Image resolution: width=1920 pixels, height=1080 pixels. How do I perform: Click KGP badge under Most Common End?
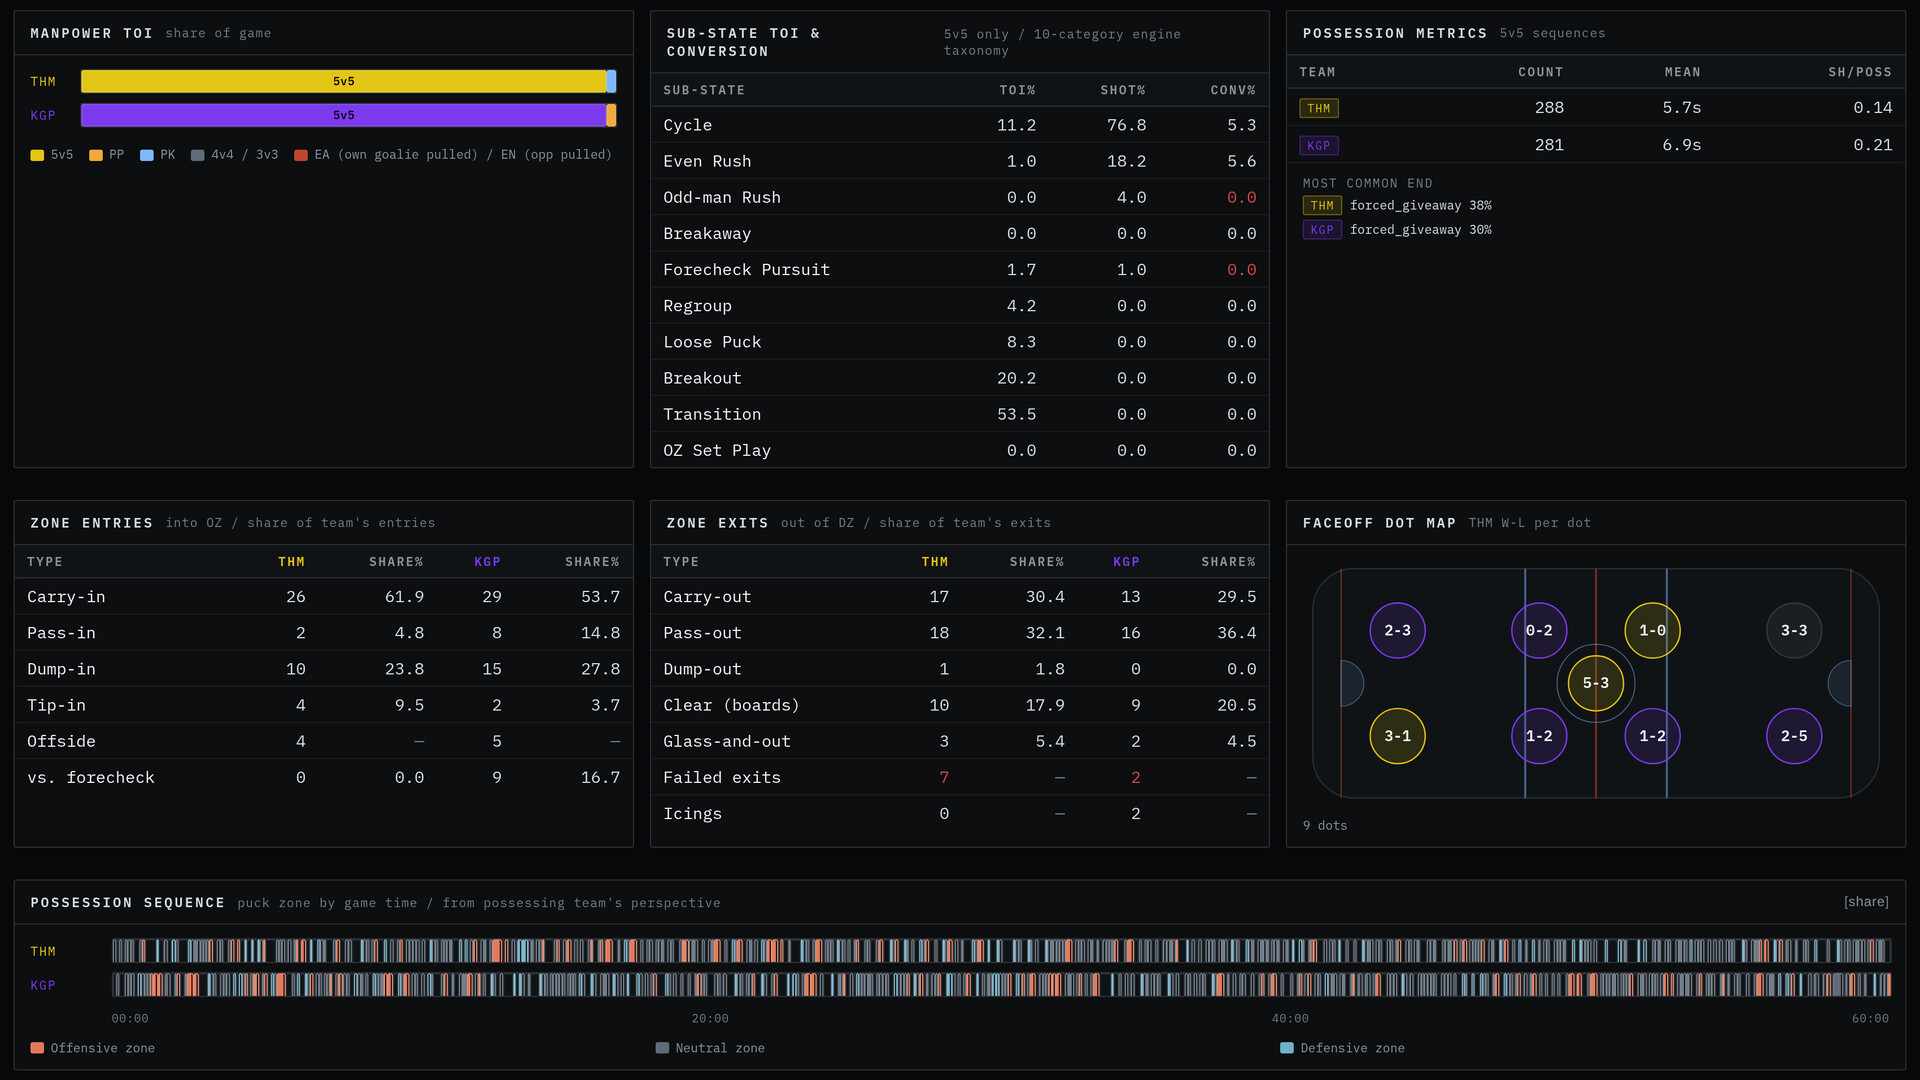(x=1322, y=230)
